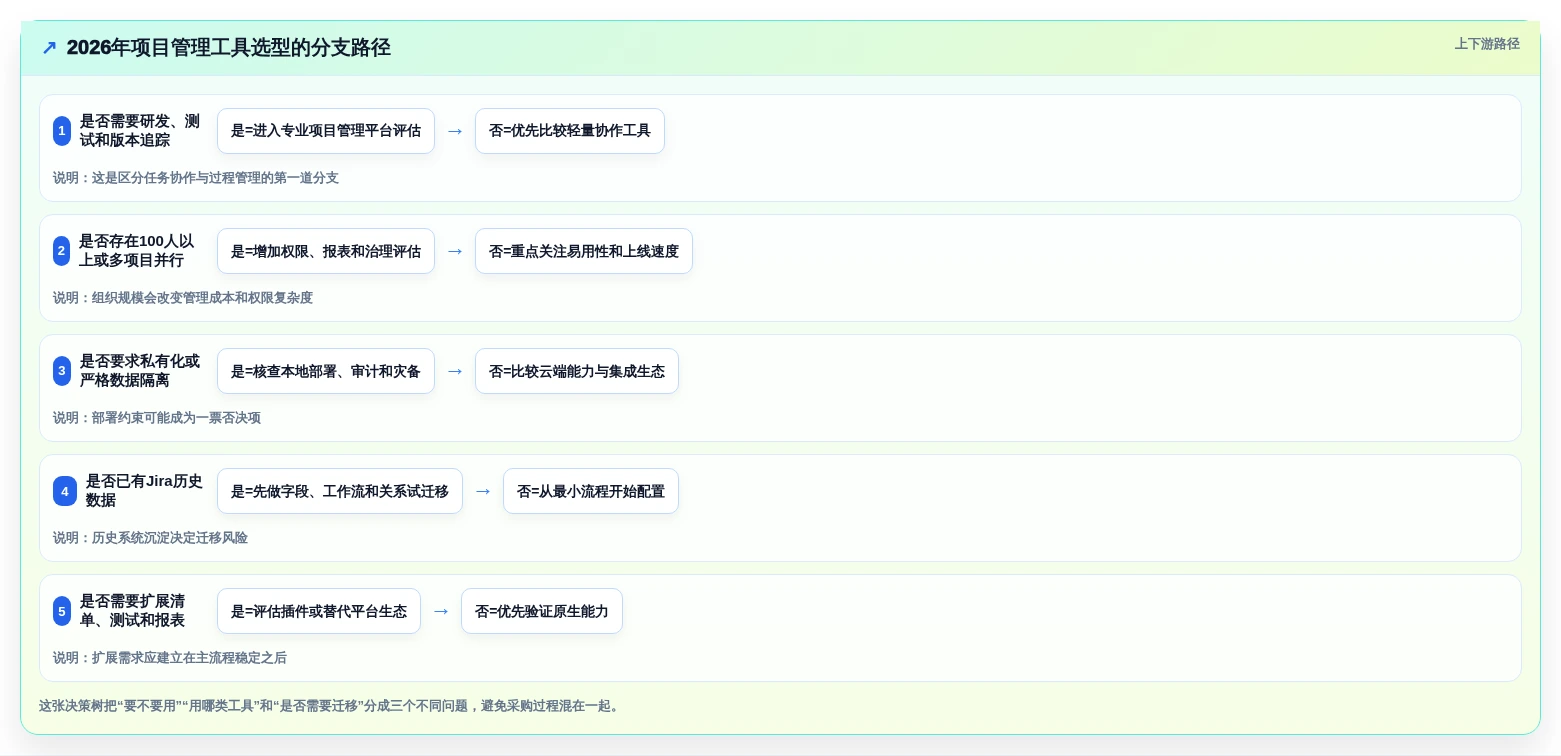Select step badge number 2
Image resolution: width=1561 pixels, height=756 pixels.
(62, 251)
